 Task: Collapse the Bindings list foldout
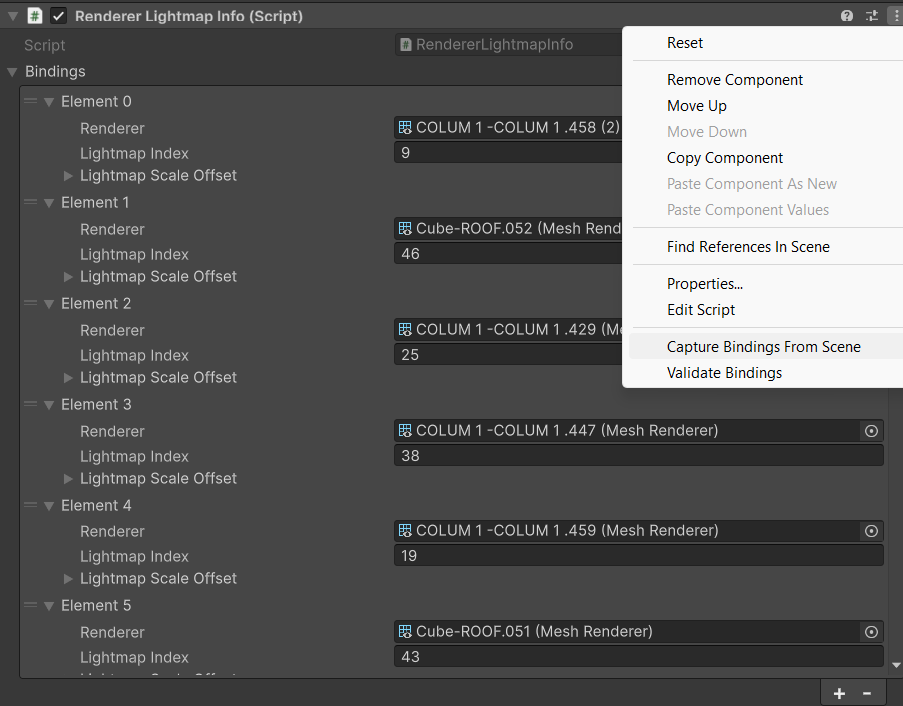tap(12, 72)
